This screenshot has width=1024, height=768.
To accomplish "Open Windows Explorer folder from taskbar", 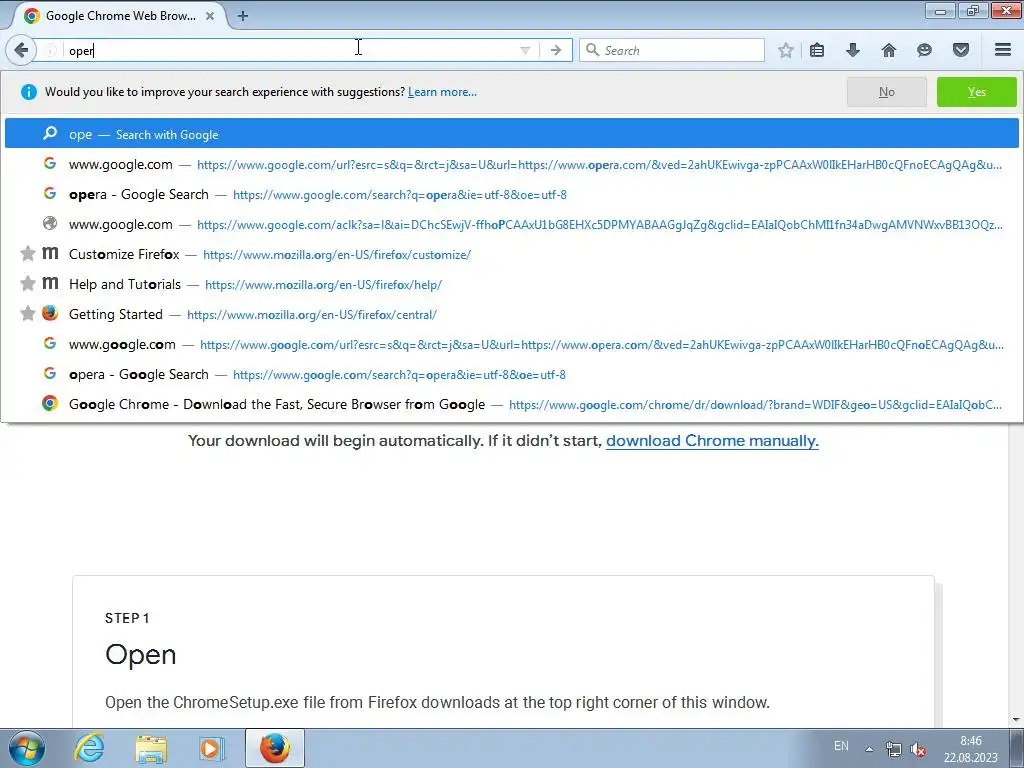I will click(x=151, y=748).
